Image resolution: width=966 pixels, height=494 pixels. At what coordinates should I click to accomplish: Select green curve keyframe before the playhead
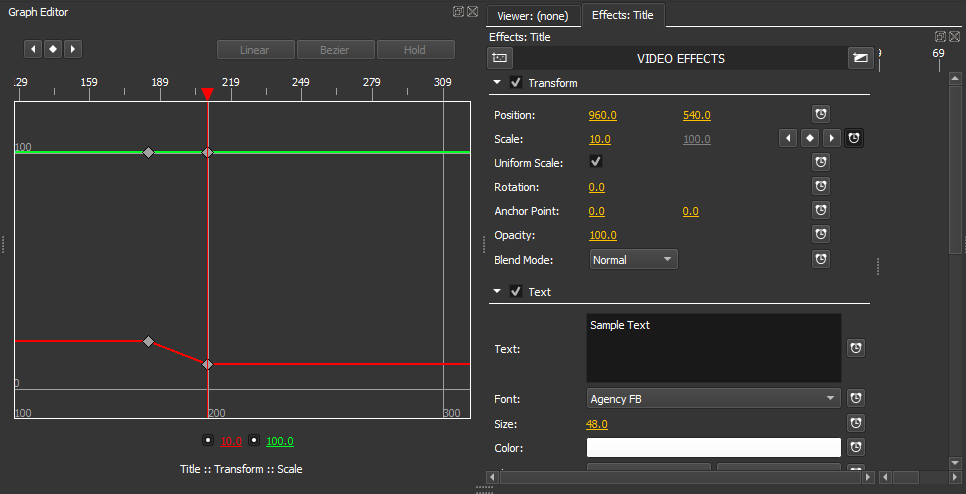click(x=148, y=152)
